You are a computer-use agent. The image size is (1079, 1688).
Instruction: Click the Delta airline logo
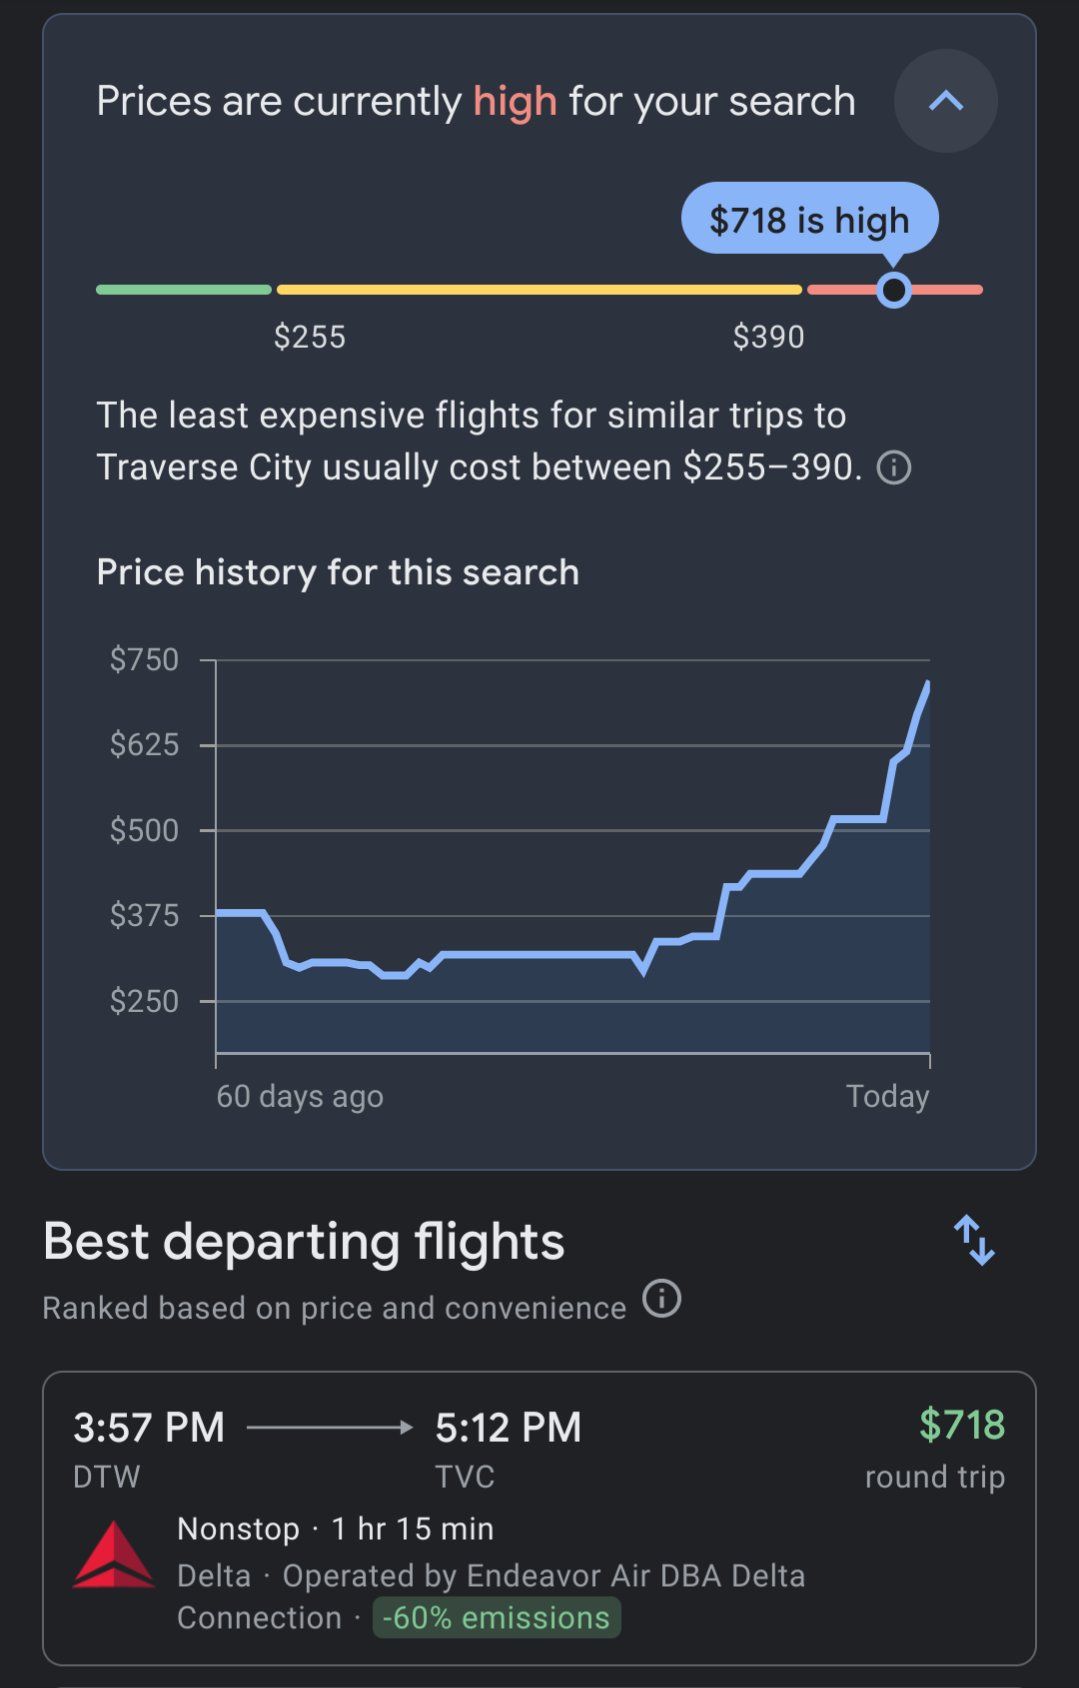[x=114, y=1556]
